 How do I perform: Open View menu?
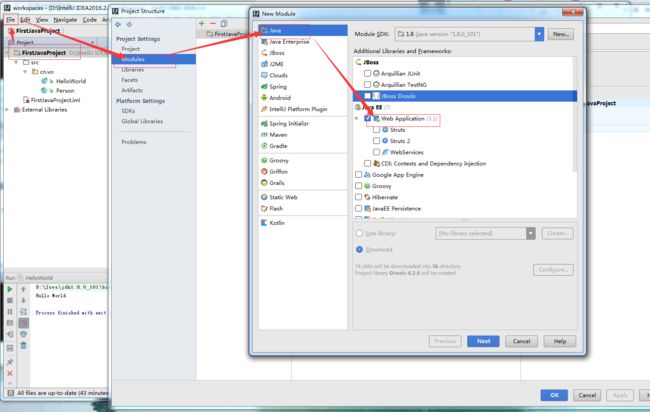[x=41, y=19]
